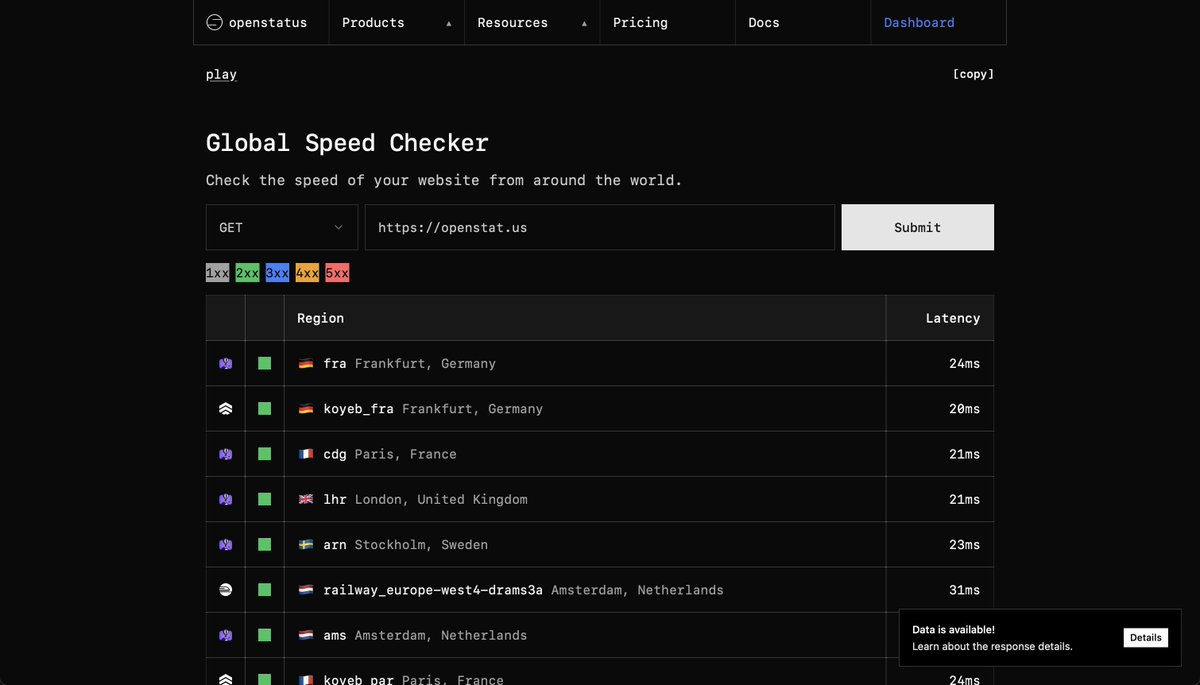Click the provider icon in the fra row
The image size is (1200, 685).
(225, 364)
